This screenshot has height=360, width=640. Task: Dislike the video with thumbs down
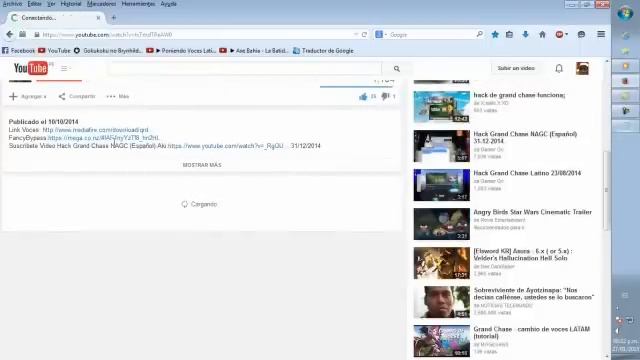click(385, 96)
